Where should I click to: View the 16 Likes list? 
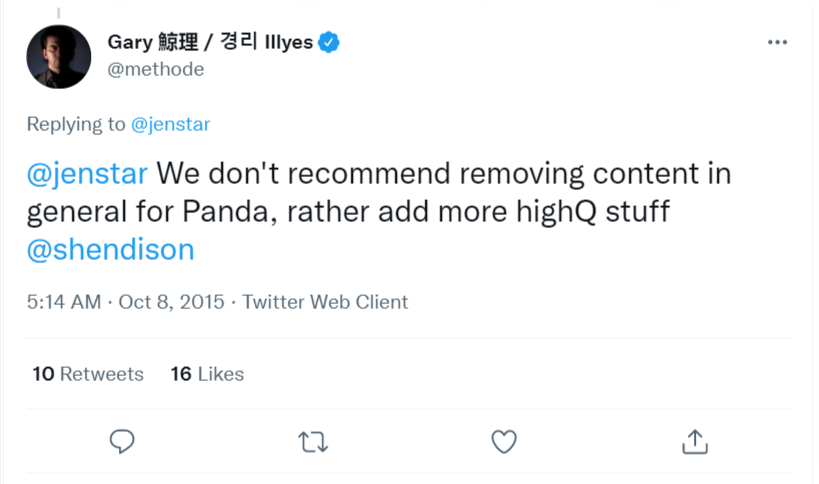[x=207, y=374]
